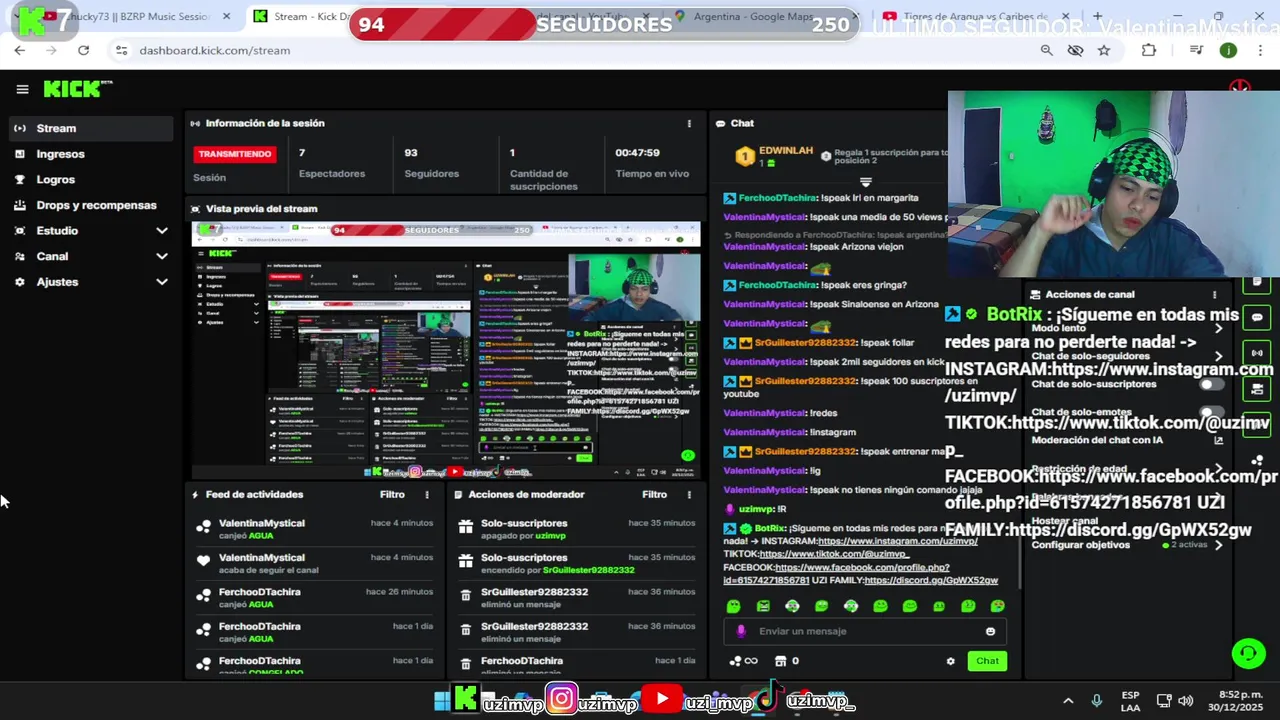Open a new browser tab
The width and height of the screenshot is (1280, 720).
[x=1097, y=16]
